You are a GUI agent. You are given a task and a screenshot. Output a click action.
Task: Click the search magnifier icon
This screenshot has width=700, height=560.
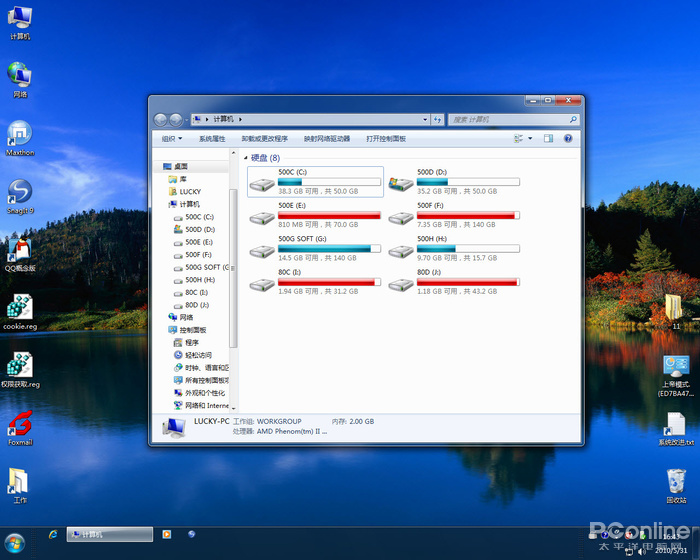(x=573, y=119)
